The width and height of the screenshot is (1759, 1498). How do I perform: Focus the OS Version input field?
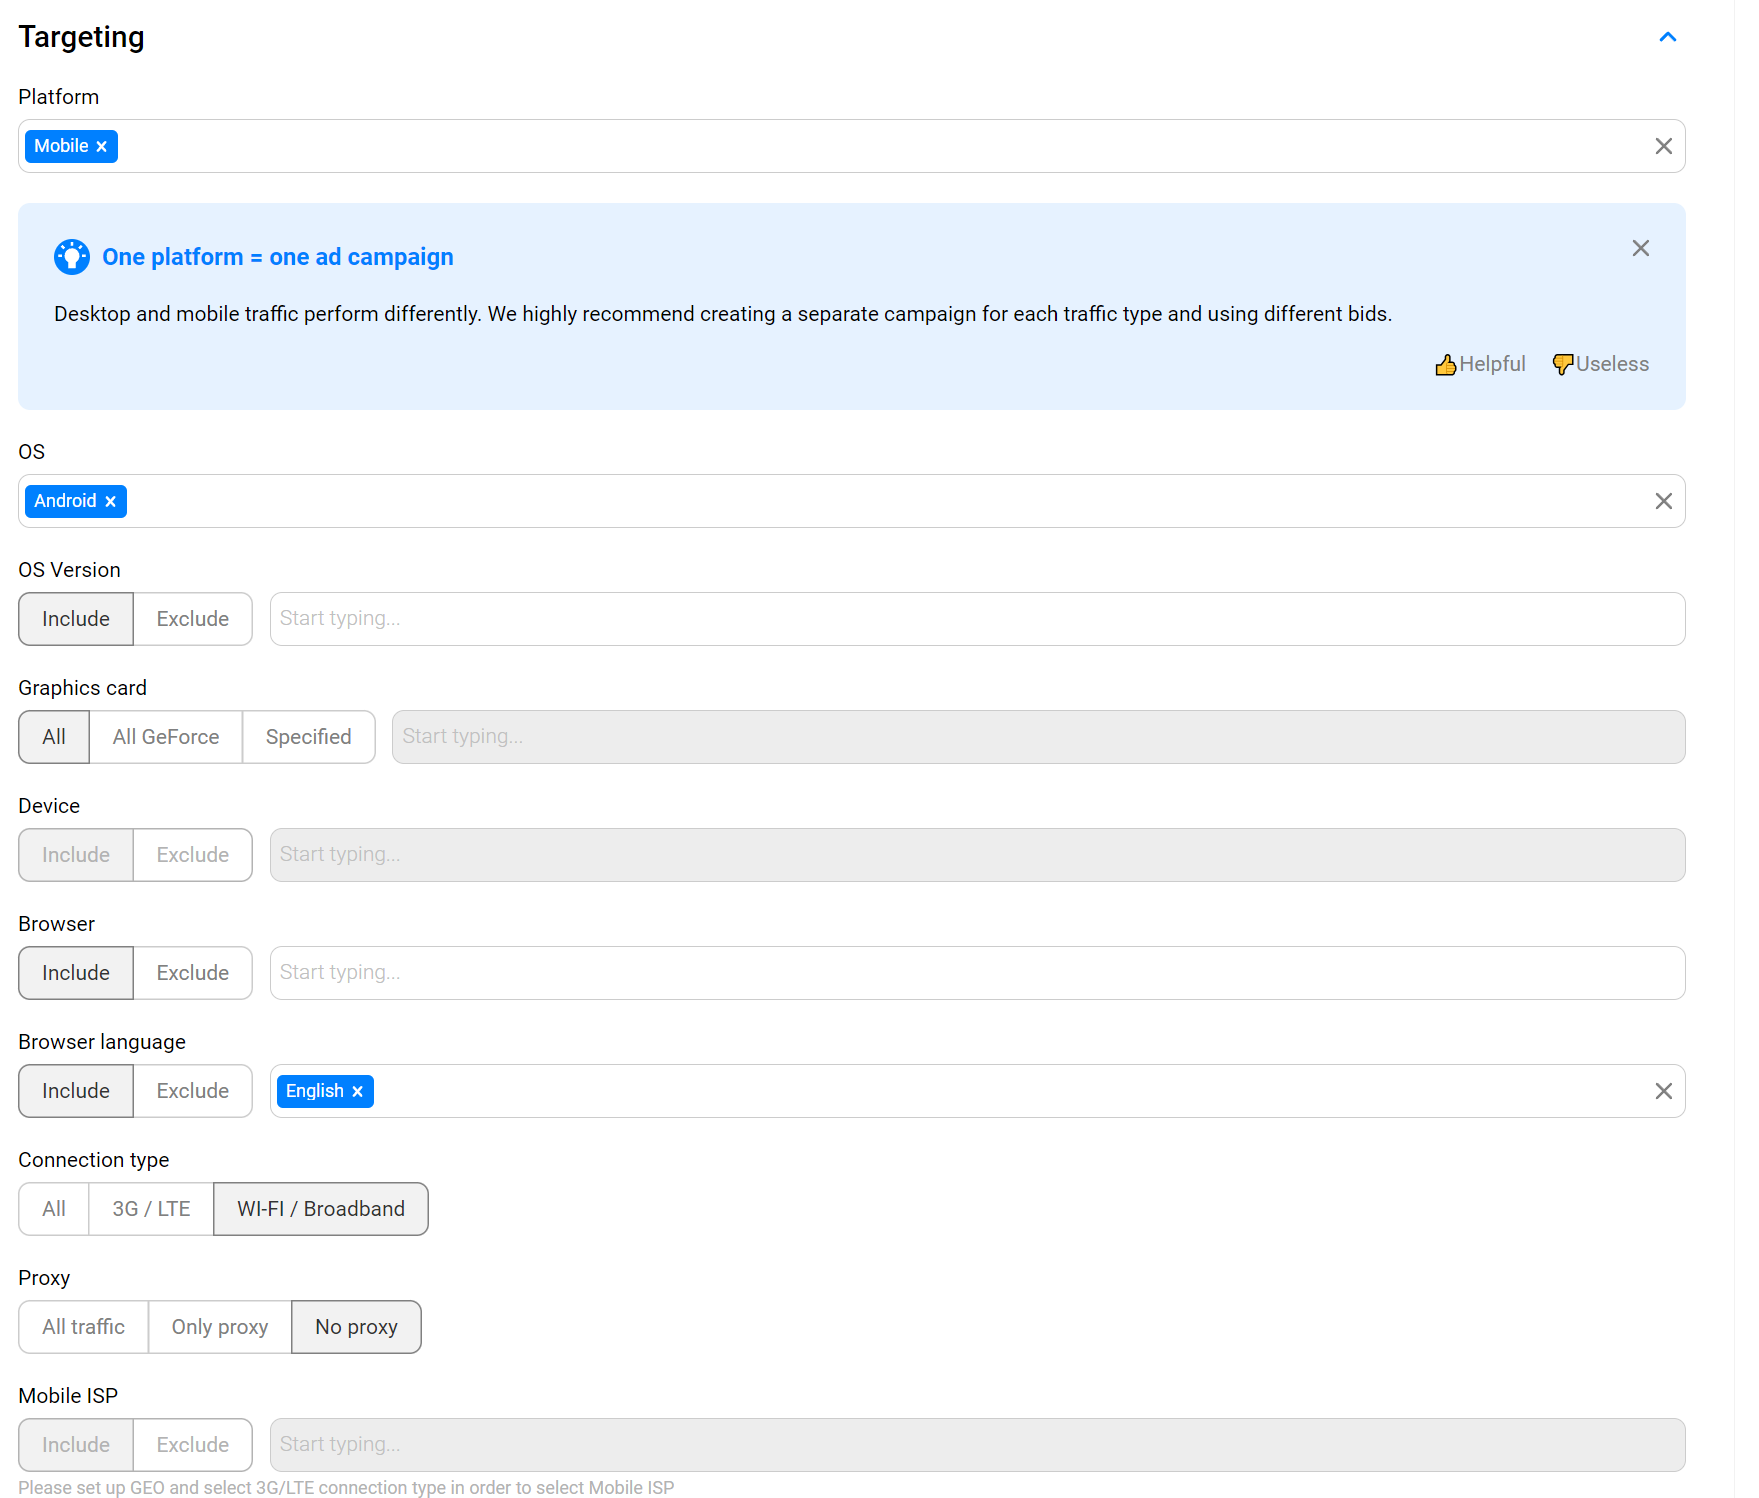tap(977, 619)
